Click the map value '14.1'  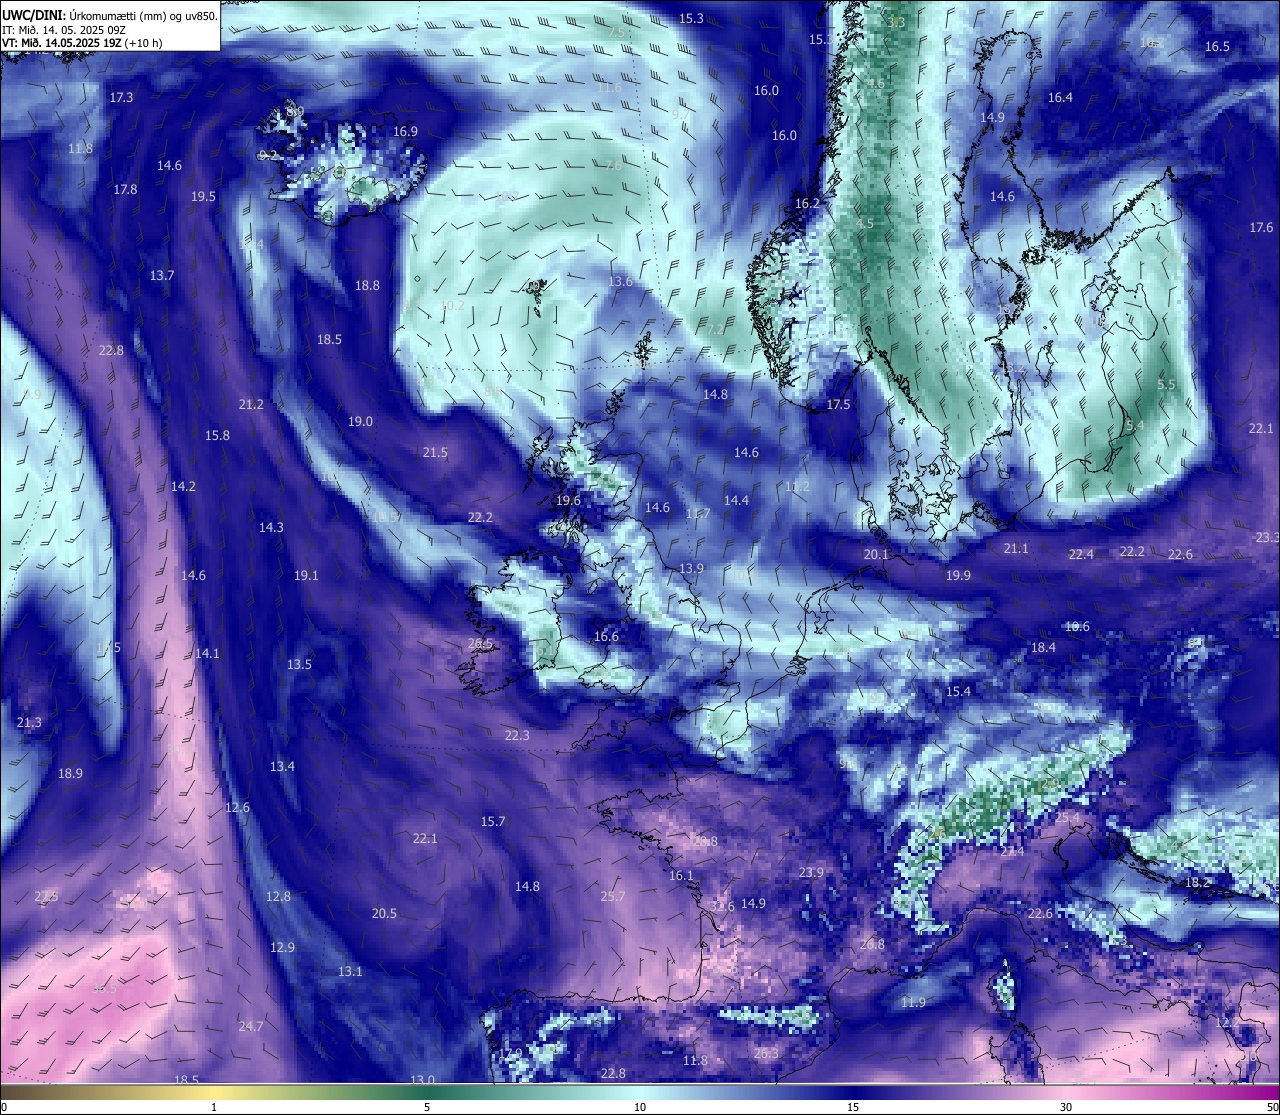(207, 653)
